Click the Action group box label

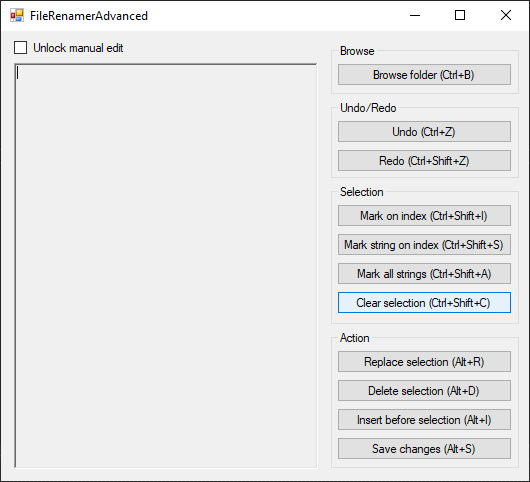click(x=355, y=338)
